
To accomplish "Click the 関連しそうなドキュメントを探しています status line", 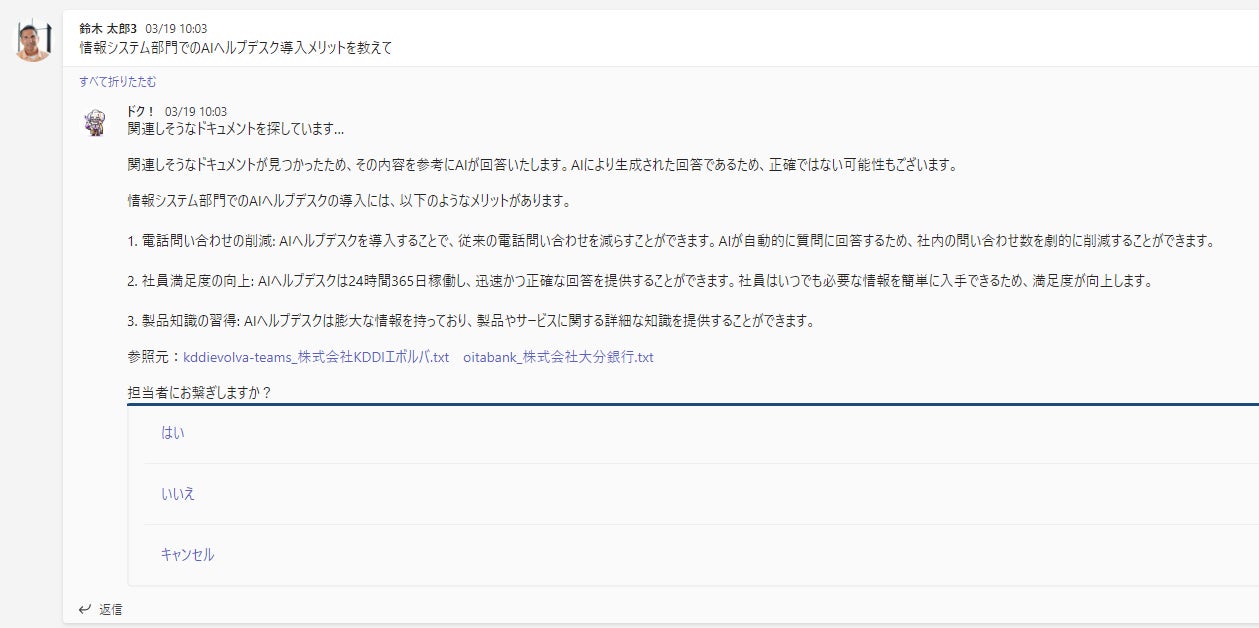I will (x=236, y=129).
